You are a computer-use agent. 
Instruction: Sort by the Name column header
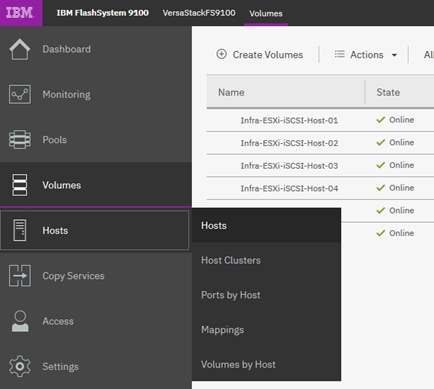click(x=231, y=92)
